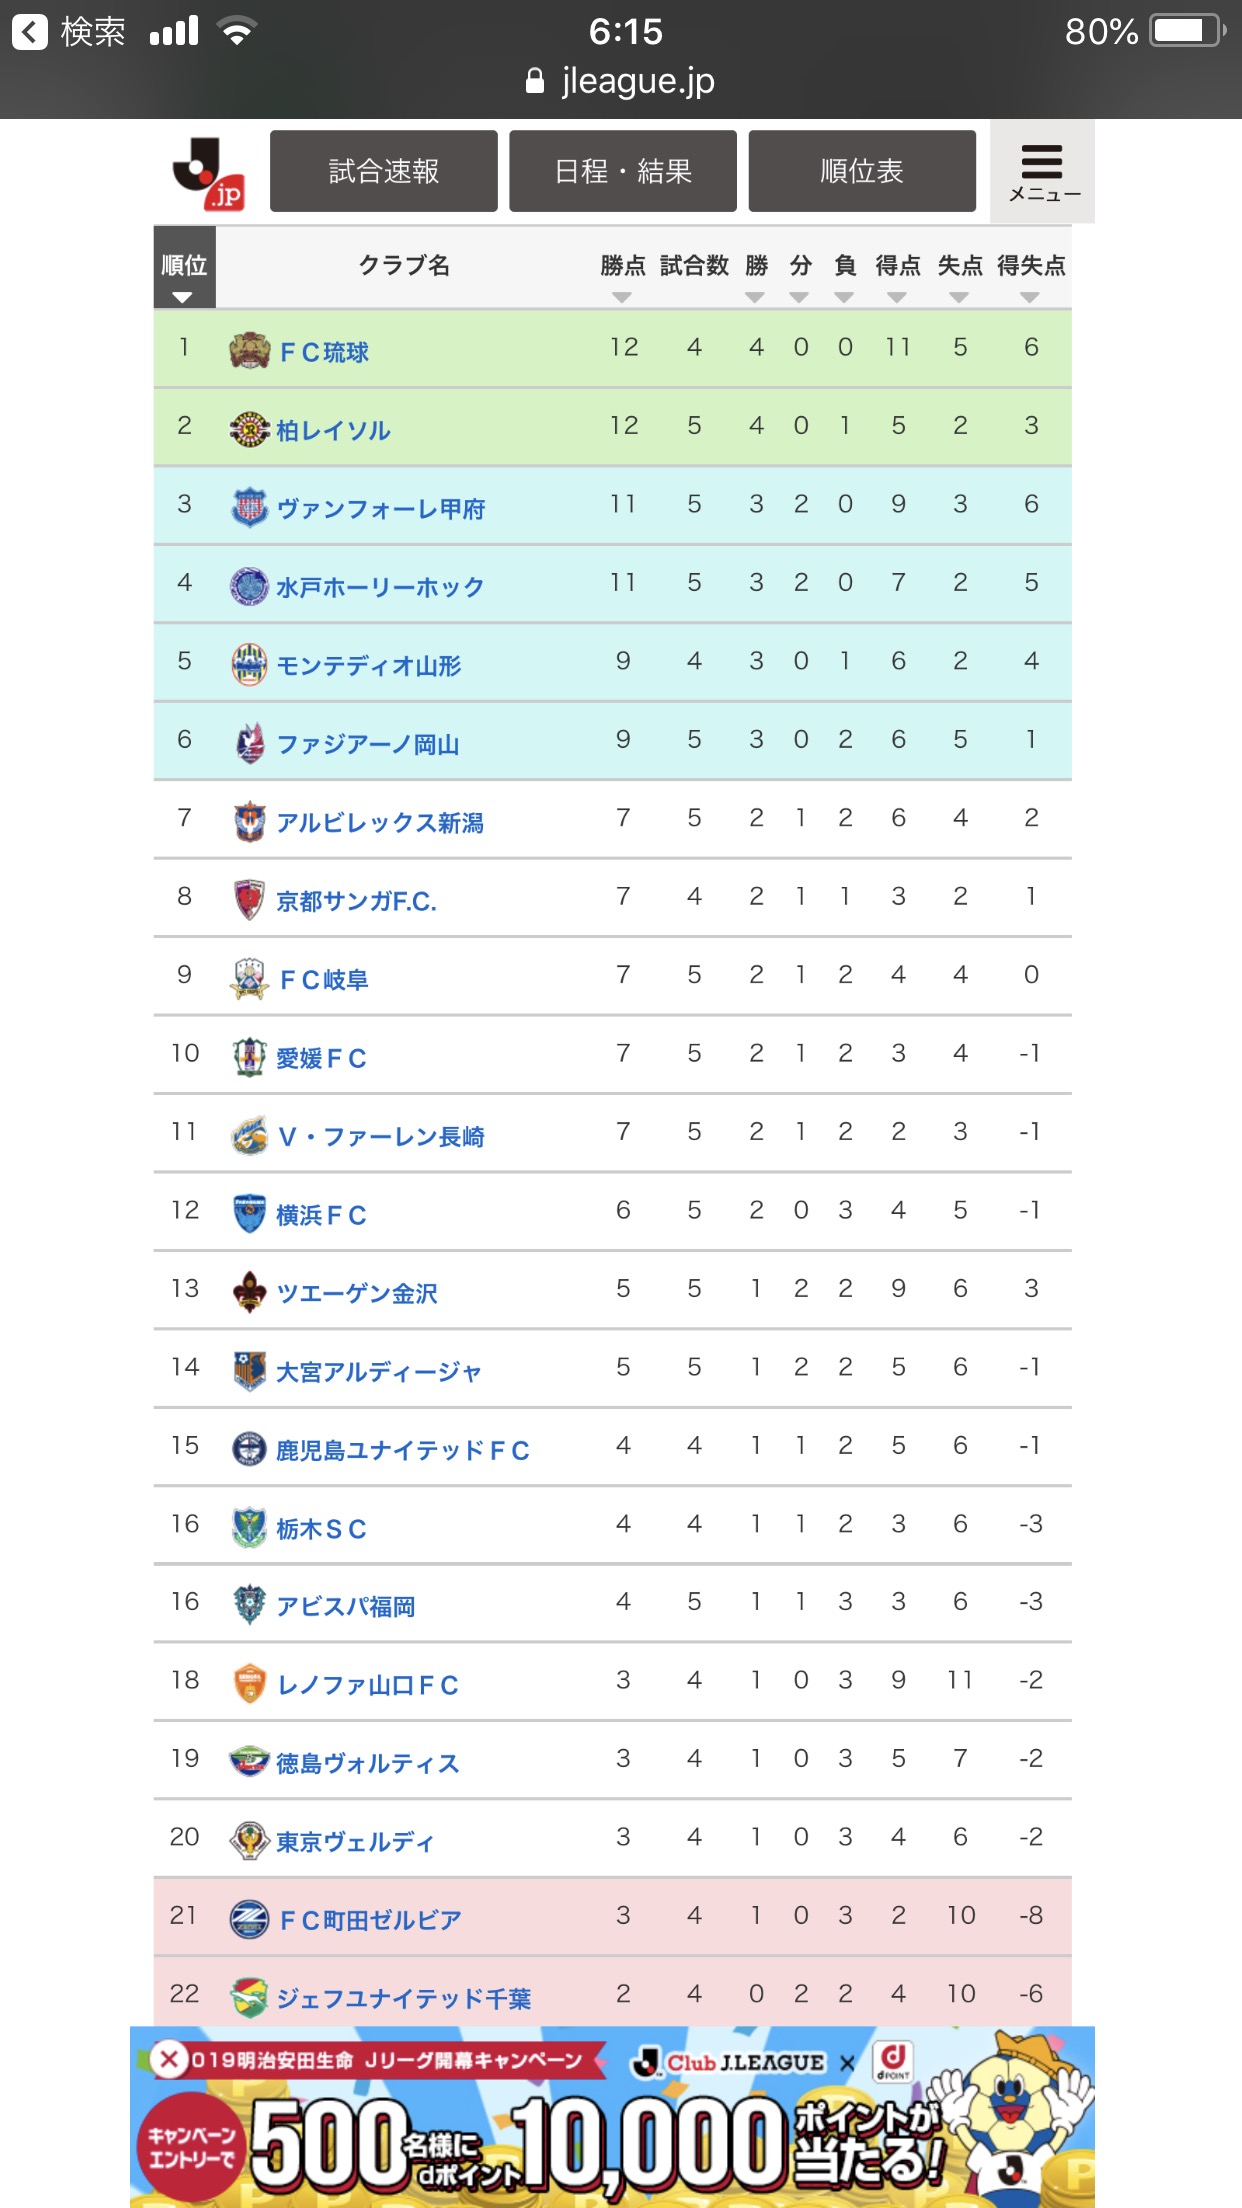
Task: Sort table by 得点 arrow
Action: pyautogui.click(x=897, y=297)
